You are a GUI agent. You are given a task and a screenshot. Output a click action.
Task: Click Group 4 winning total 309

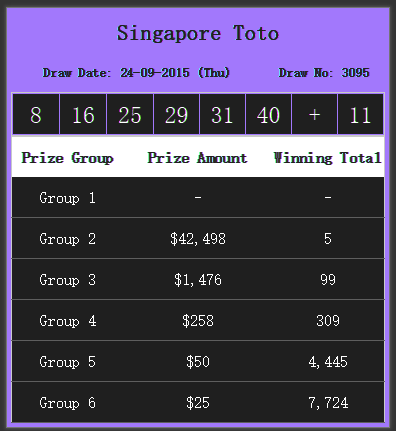328,321
